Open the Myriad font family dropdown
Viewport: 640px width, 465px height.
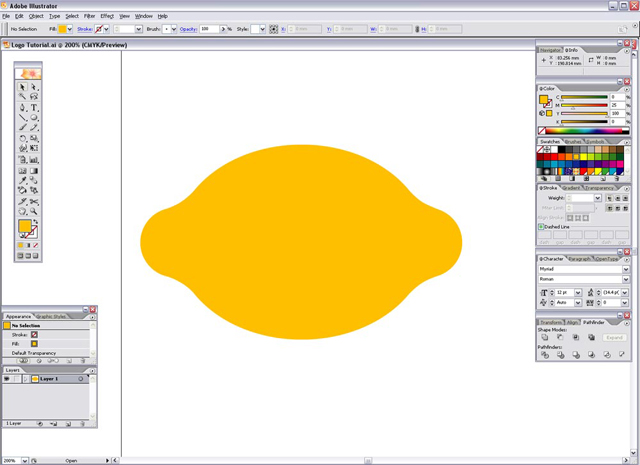[626, 269]
